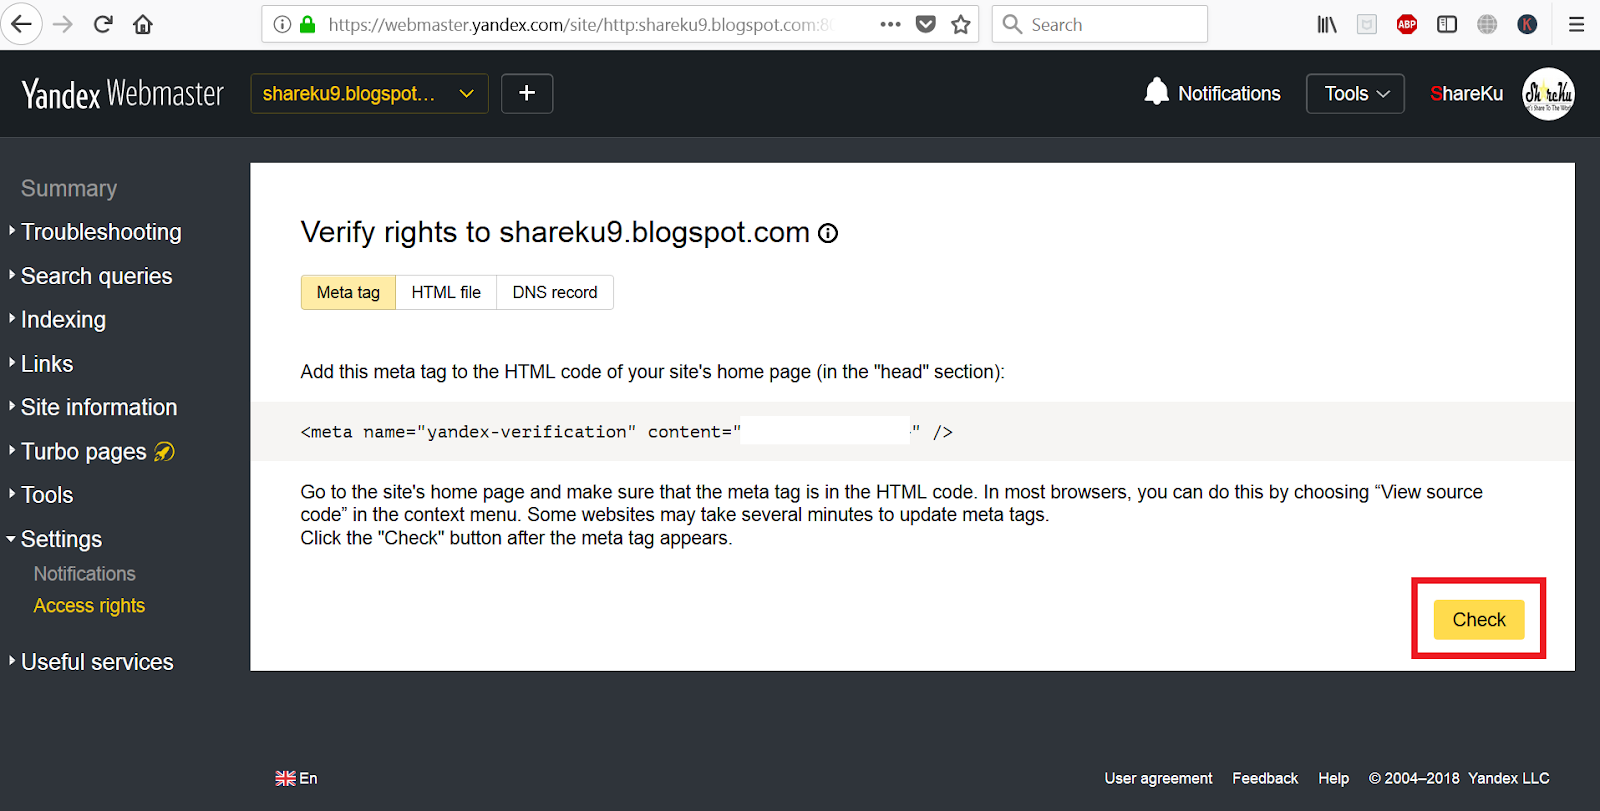Show site information icon in address bar
This screenshot has width=1600, height=811.
(x=282, y=24)
